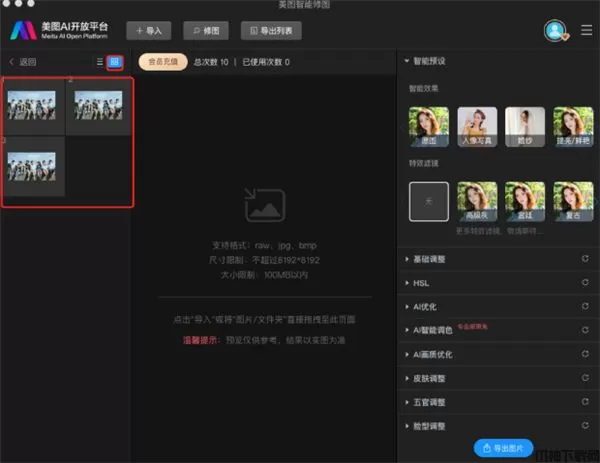Screen dimensions: 600x463
Task: Click reset icon for AI优化
Action: point(584,307)
